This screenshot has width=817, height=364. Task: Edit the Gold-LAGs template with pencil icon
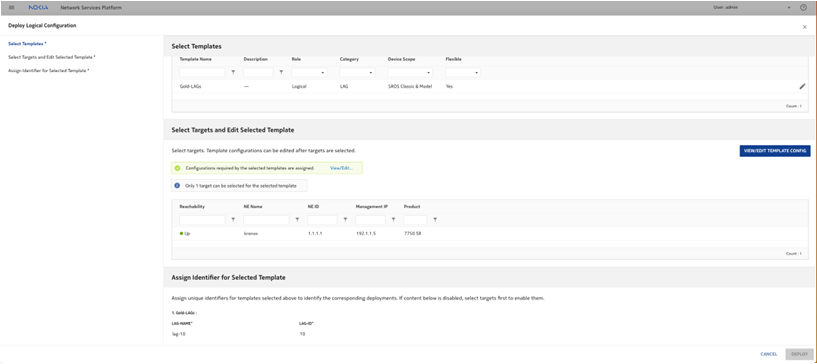coord(802,86)
